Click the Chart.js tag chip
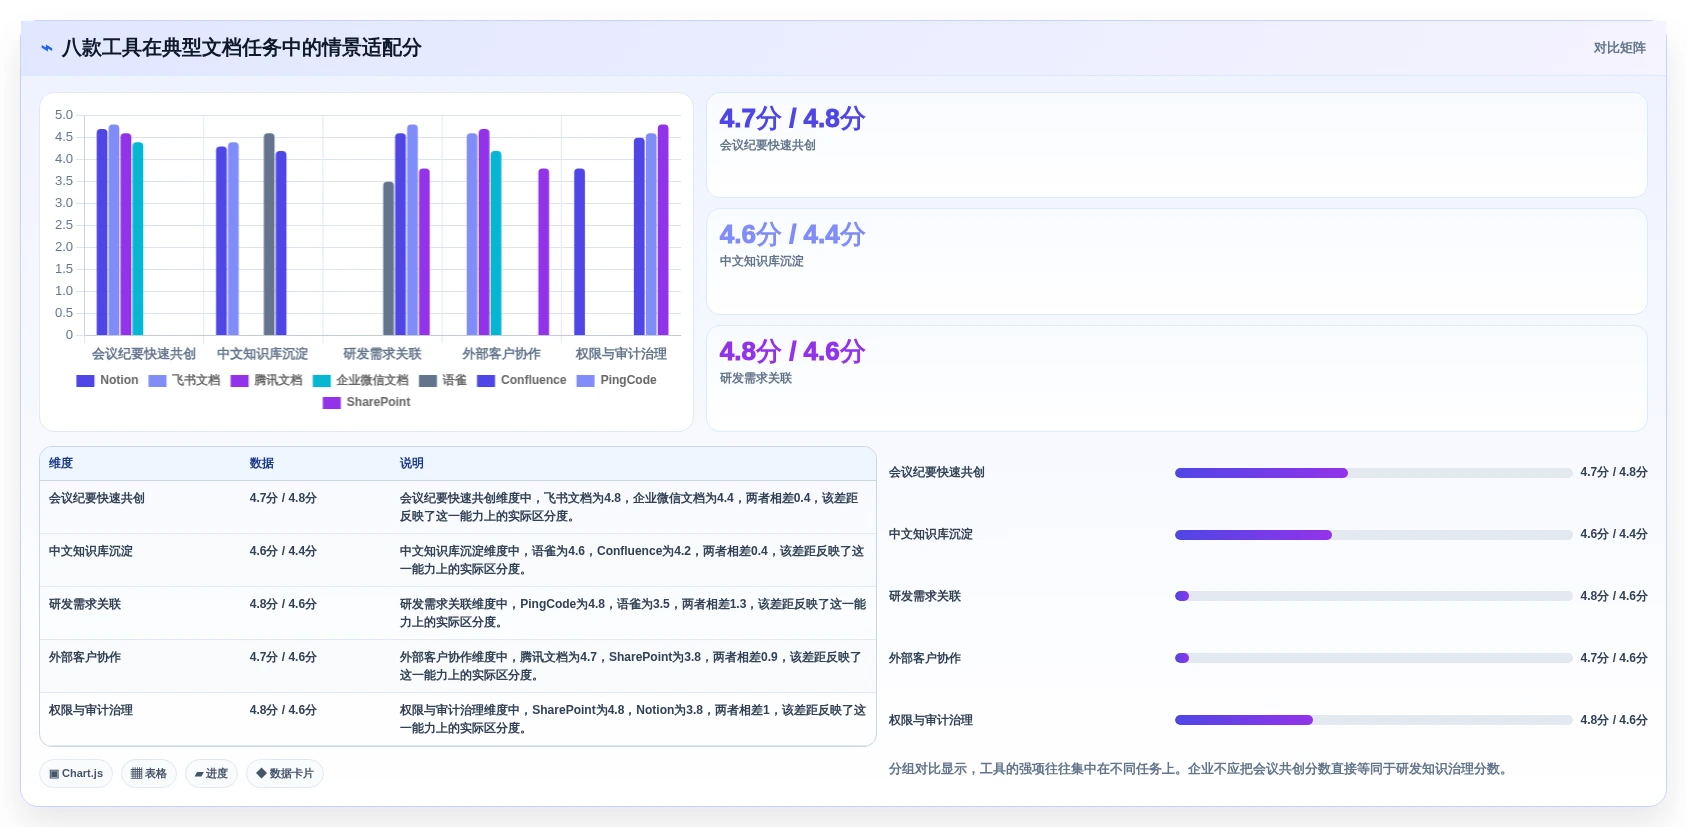The height and width of the screenshot is (827, 1687). (x=76, y=773)
